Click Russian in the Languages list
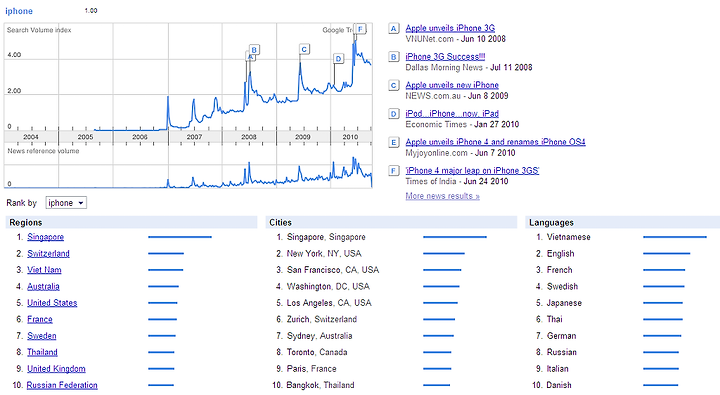 coord(562,352)
